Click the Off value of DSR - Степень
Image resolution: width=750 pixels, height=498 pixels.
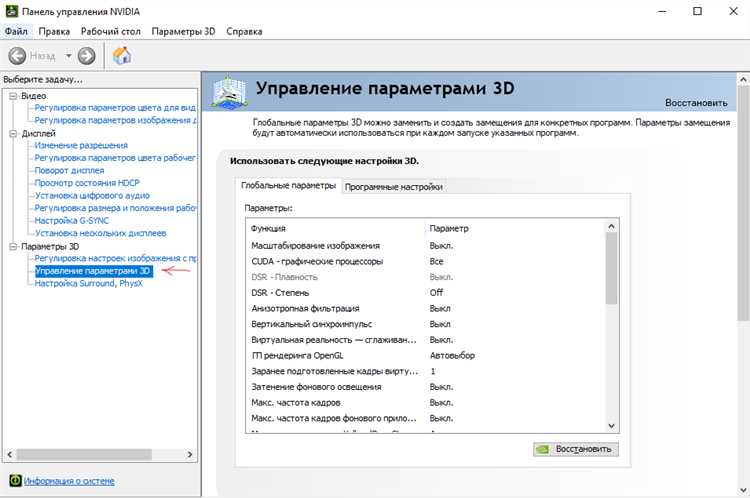point(436,292)
